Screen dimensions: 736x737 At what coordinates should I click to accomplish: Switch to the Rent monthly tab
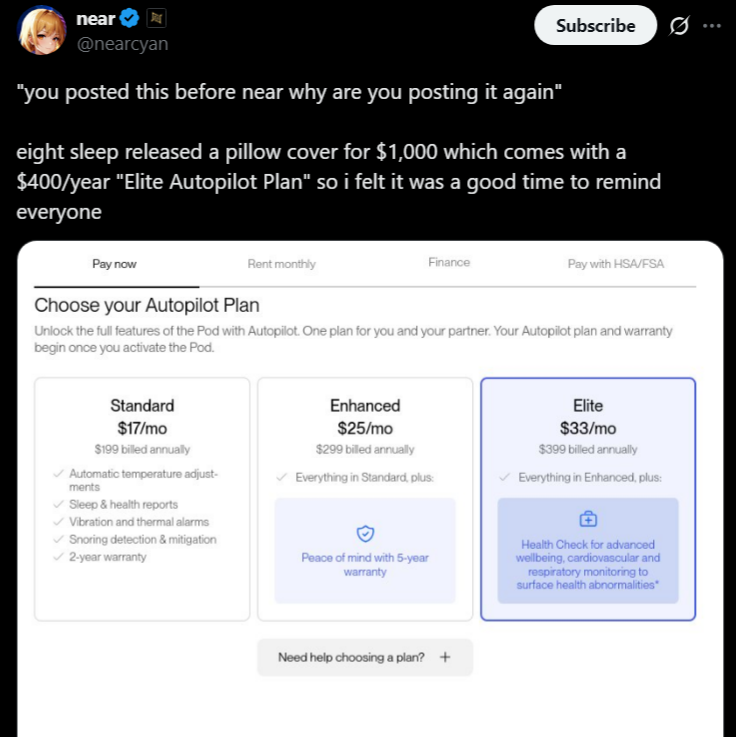click(282, 264)
